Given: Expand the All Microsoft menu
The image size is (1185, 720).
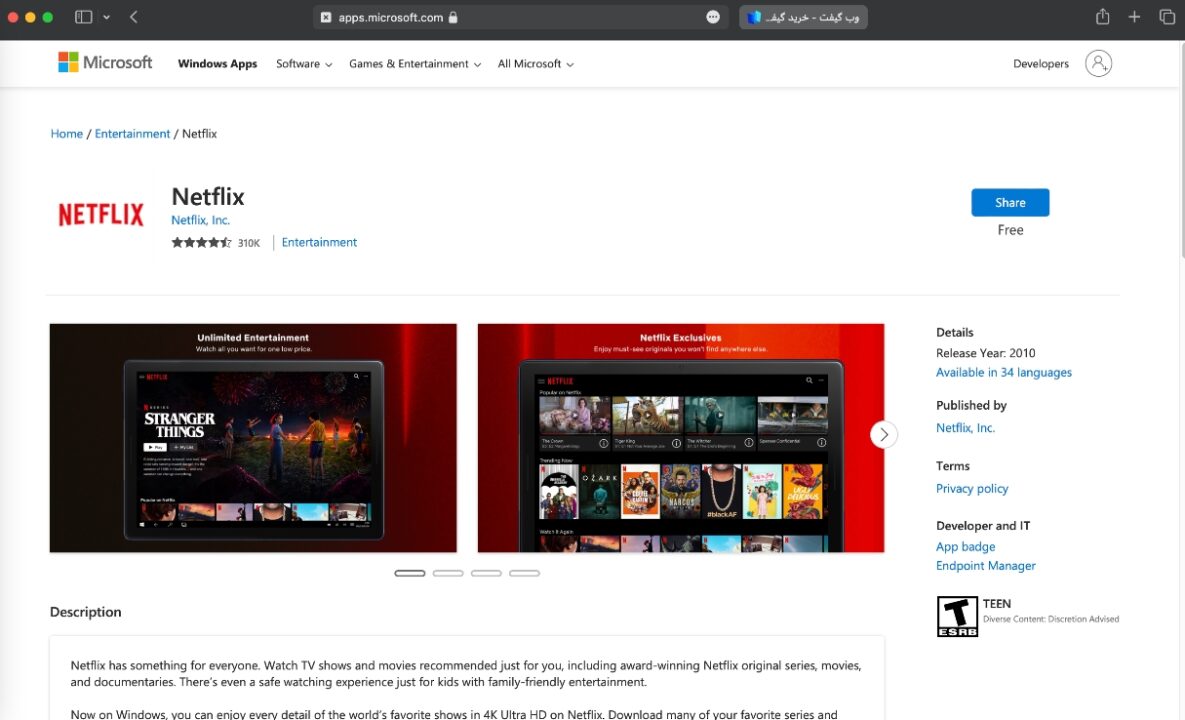Looking at the screenshot, I should click(x=535, y=63).
